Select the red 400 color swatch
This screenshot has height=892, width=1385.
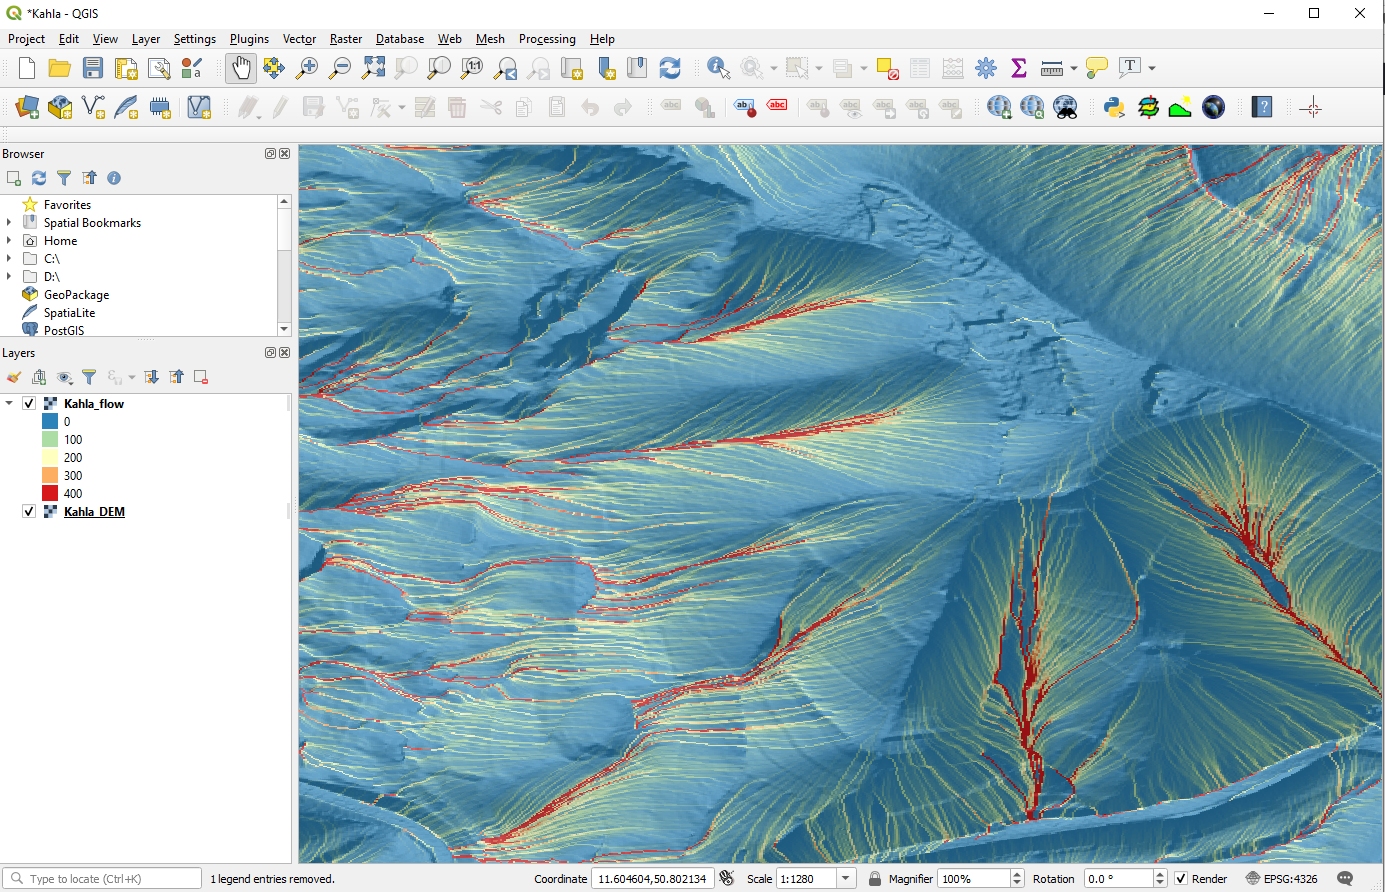[x=52, y=493]
